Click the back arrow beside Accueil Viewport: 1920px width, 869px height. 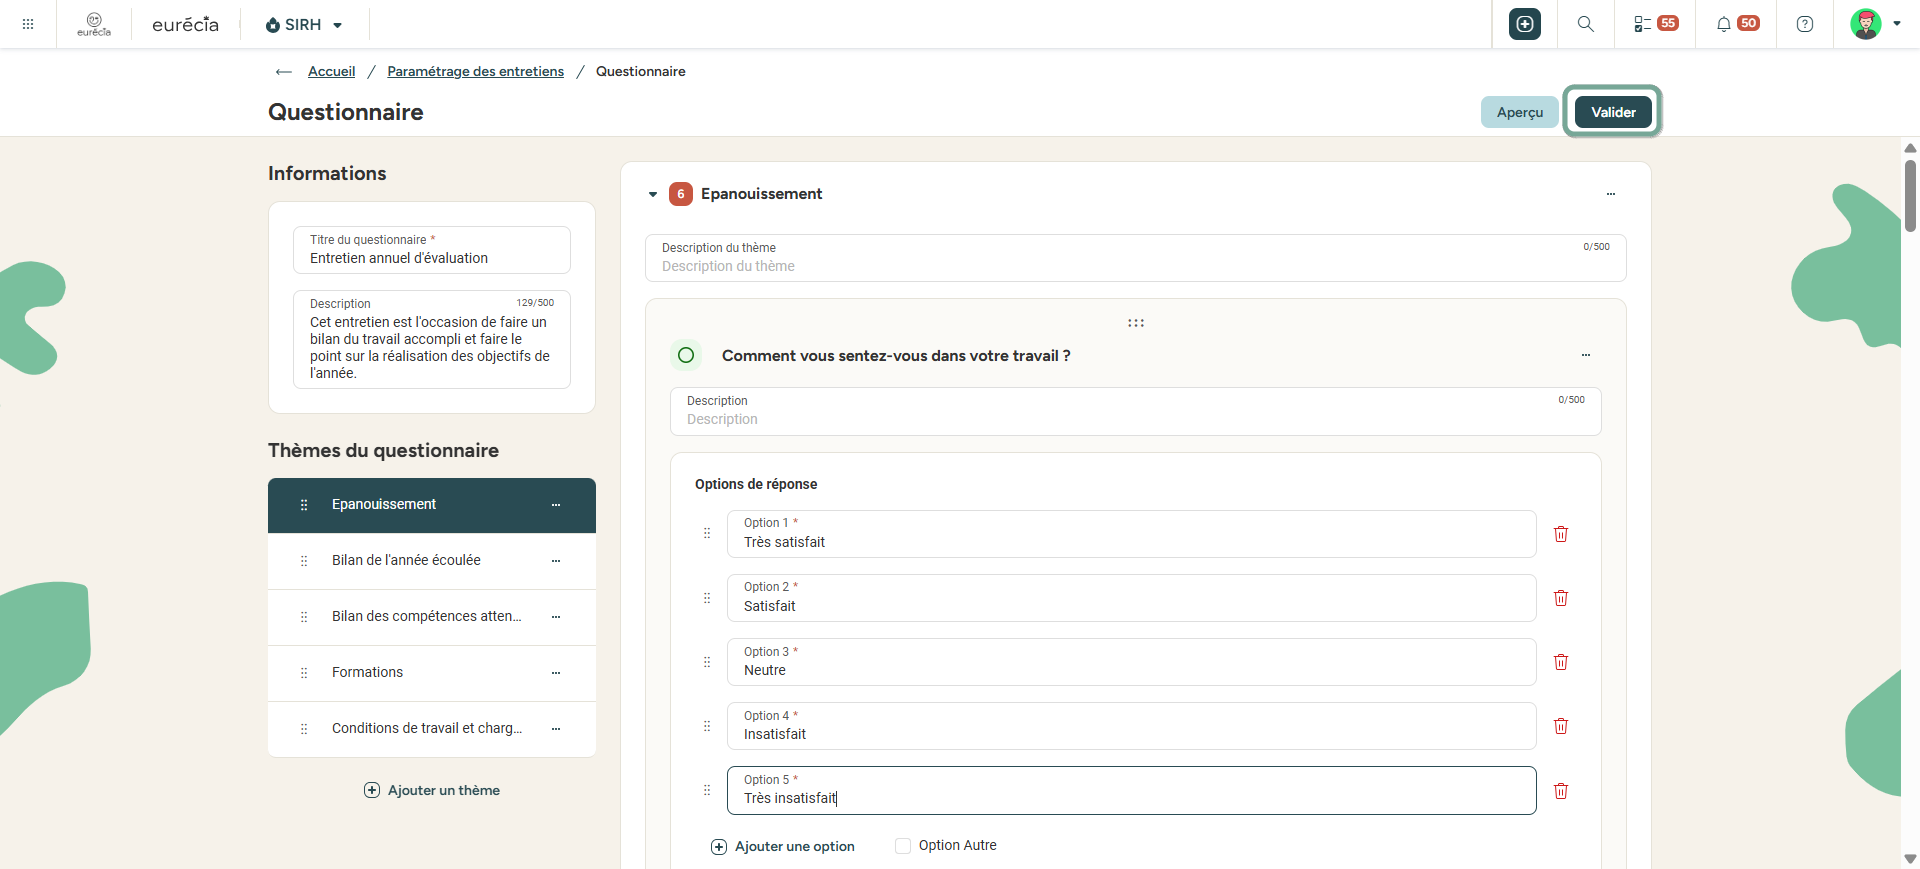(284, 71)
